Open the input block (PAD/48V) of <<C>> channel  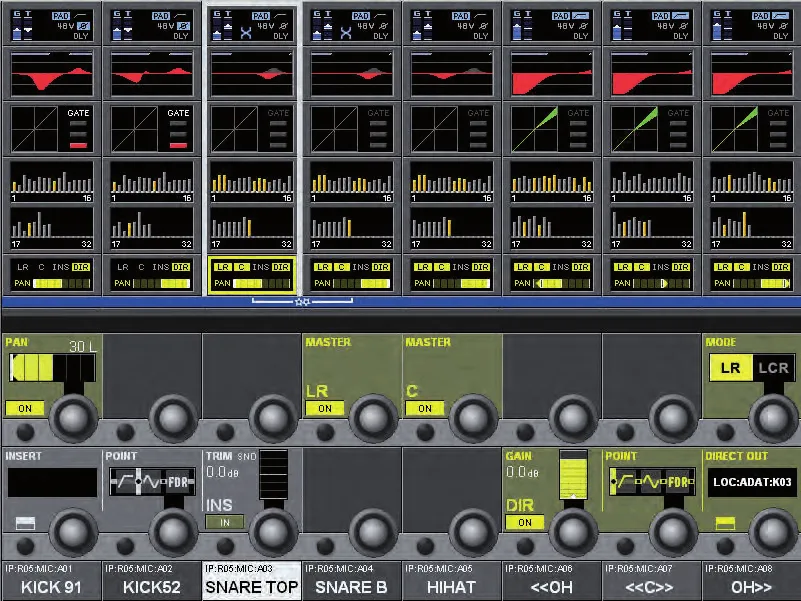pyautogui.click(x=652, y=26)
